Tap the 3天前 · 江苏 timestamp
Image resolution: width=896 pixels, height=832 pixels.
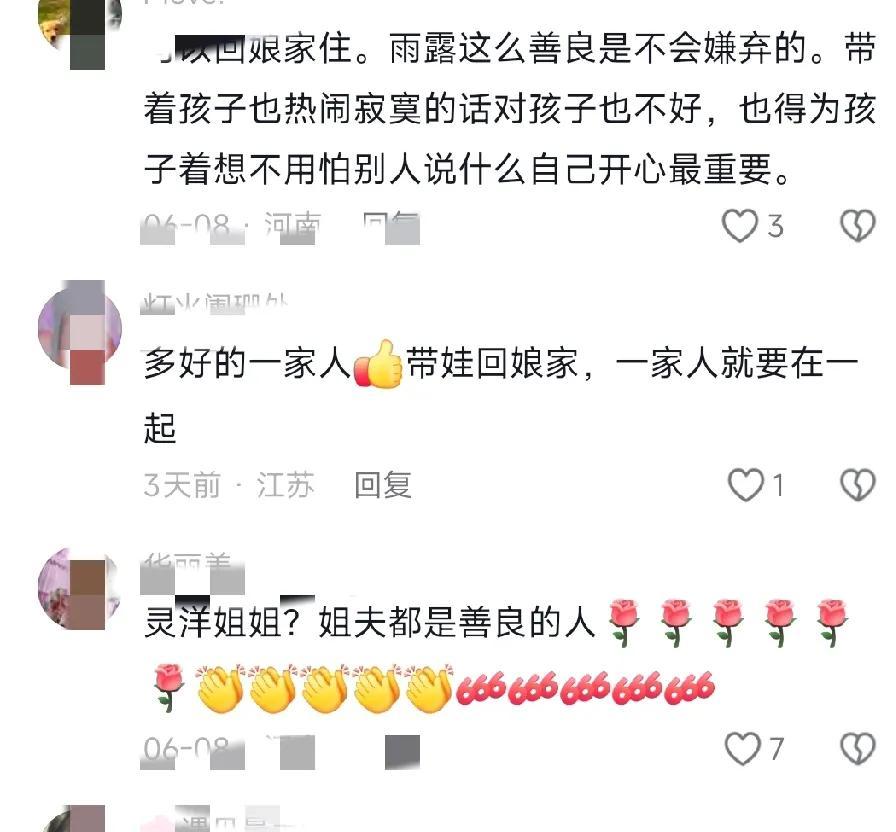[229, 485]
